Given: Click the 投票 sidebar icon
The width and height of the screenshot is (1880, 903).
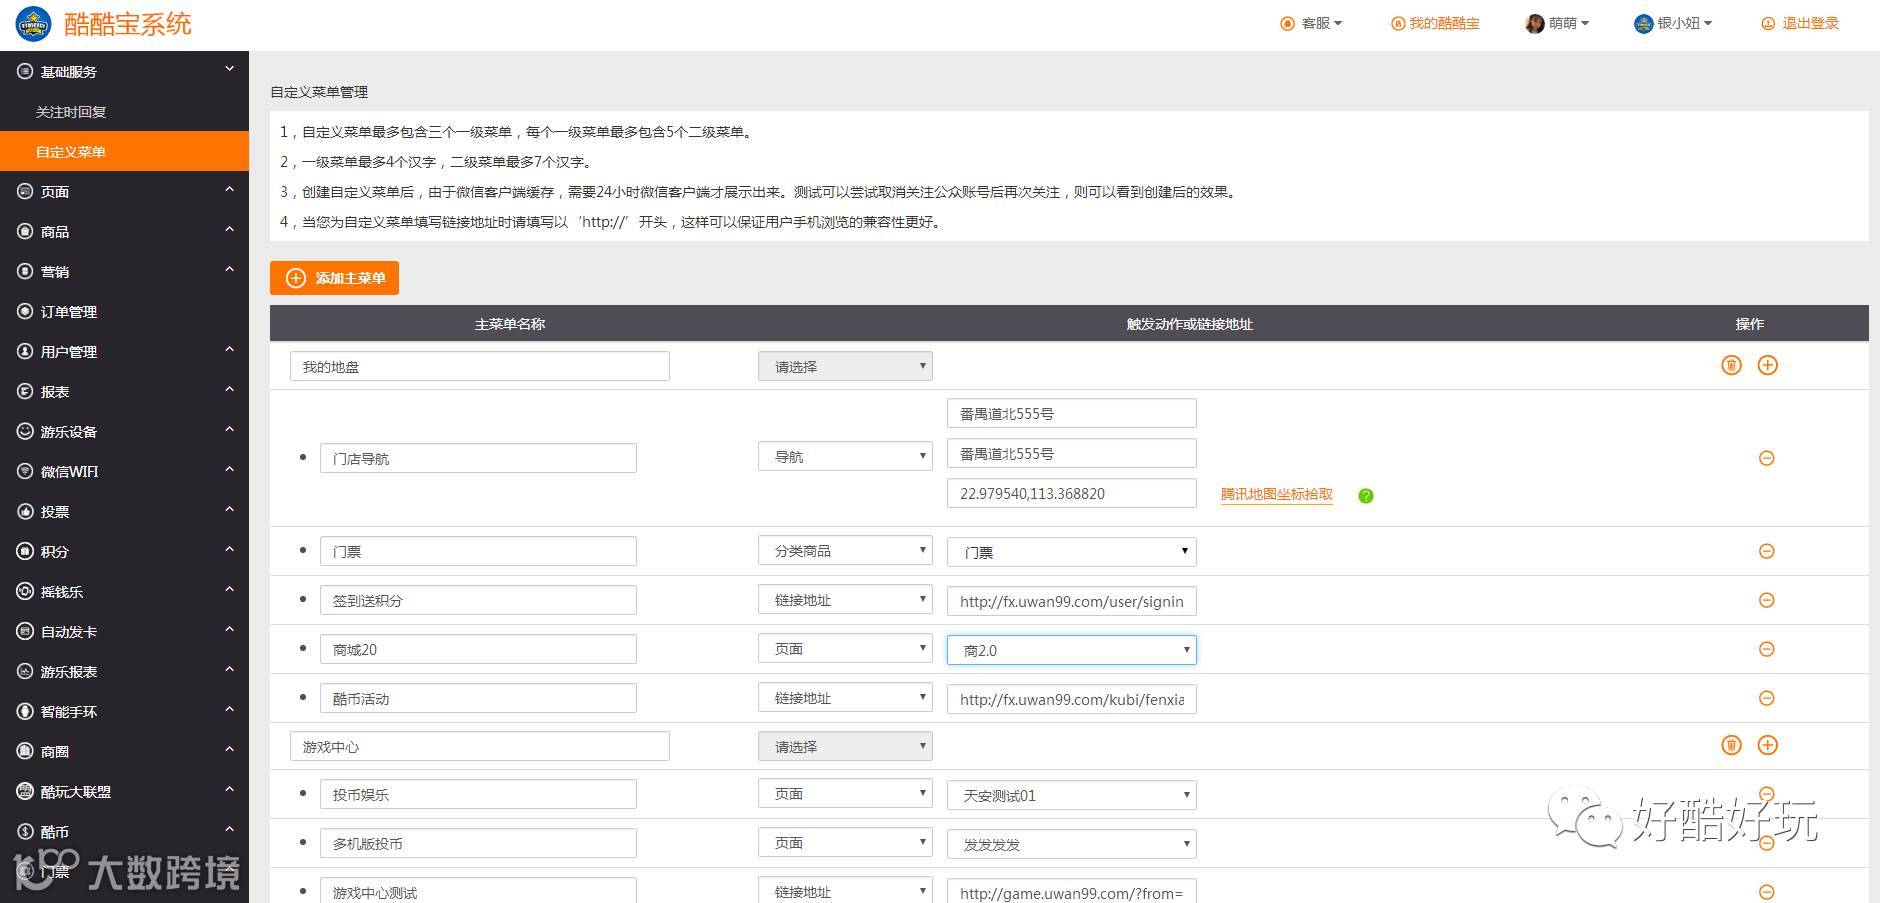Looking at the screenshot, I should coord(25,511).
